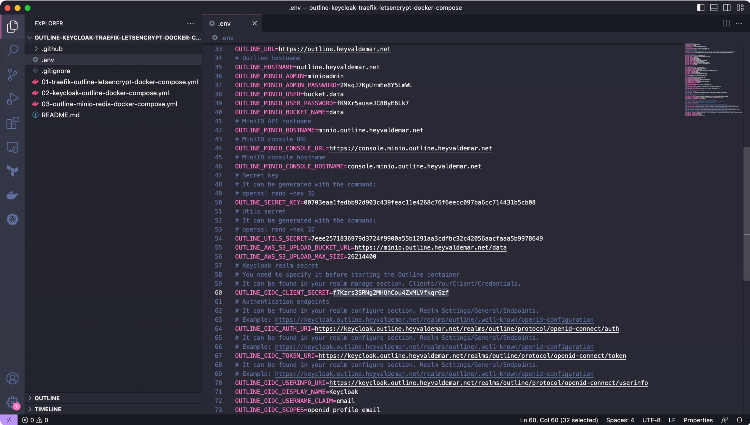Screen dimensions: 750x425
Task: Click the feedback icon in status bar
Action: click(x=725, y=420)
